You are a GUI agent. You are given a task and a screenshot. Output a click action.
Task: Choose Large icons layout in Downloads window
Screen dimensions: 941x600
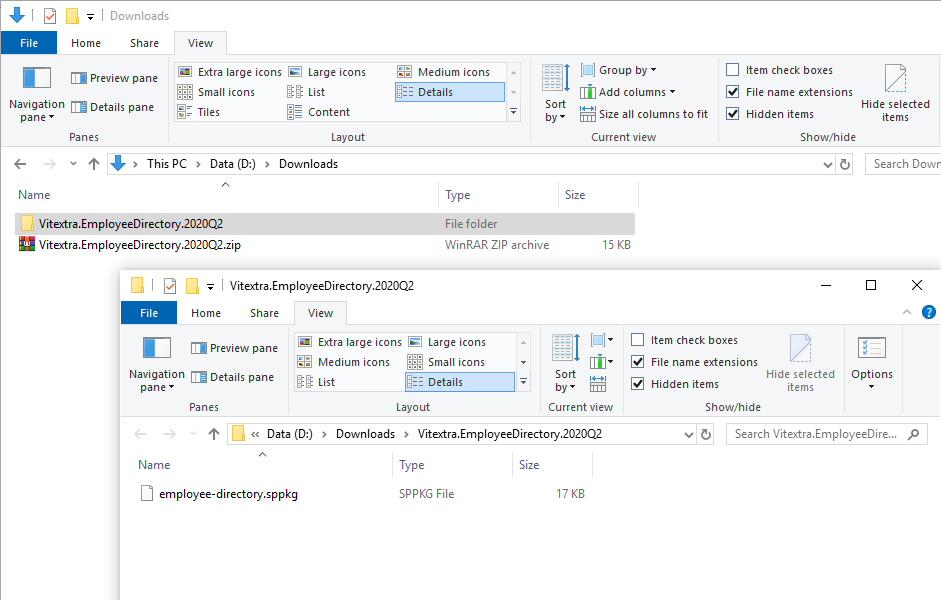327,72
